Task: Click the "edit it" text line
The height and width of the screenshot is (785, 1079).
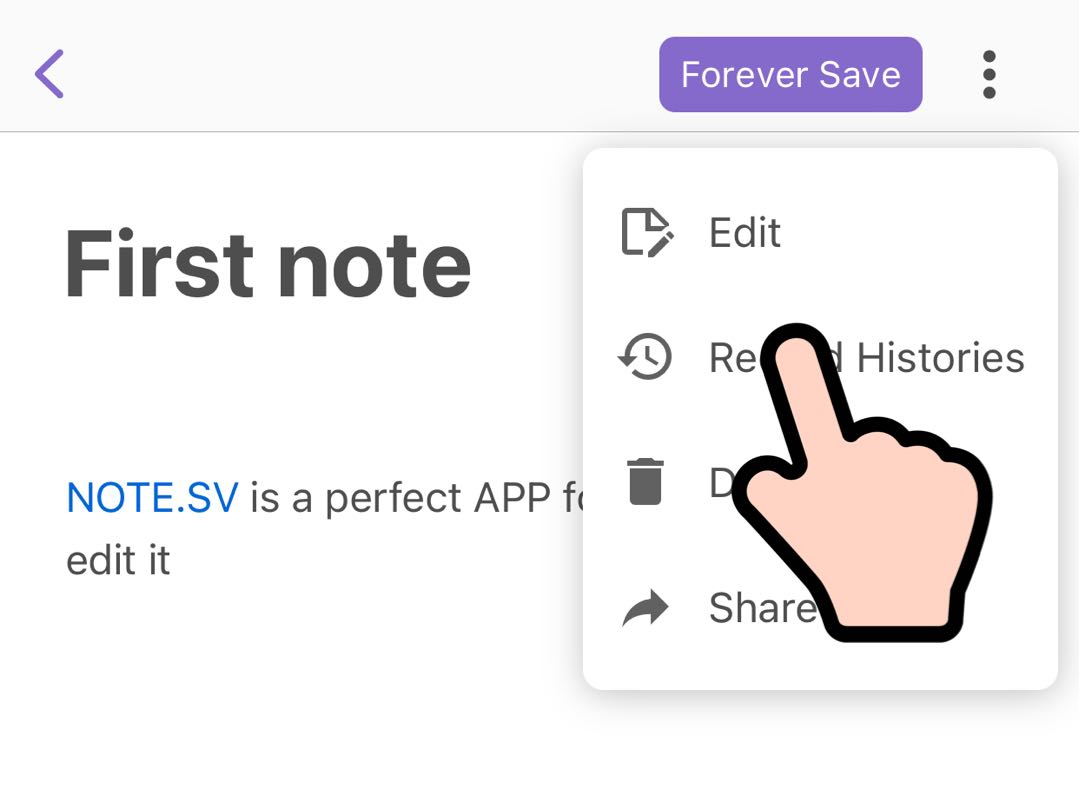Action: pos(118,559)
